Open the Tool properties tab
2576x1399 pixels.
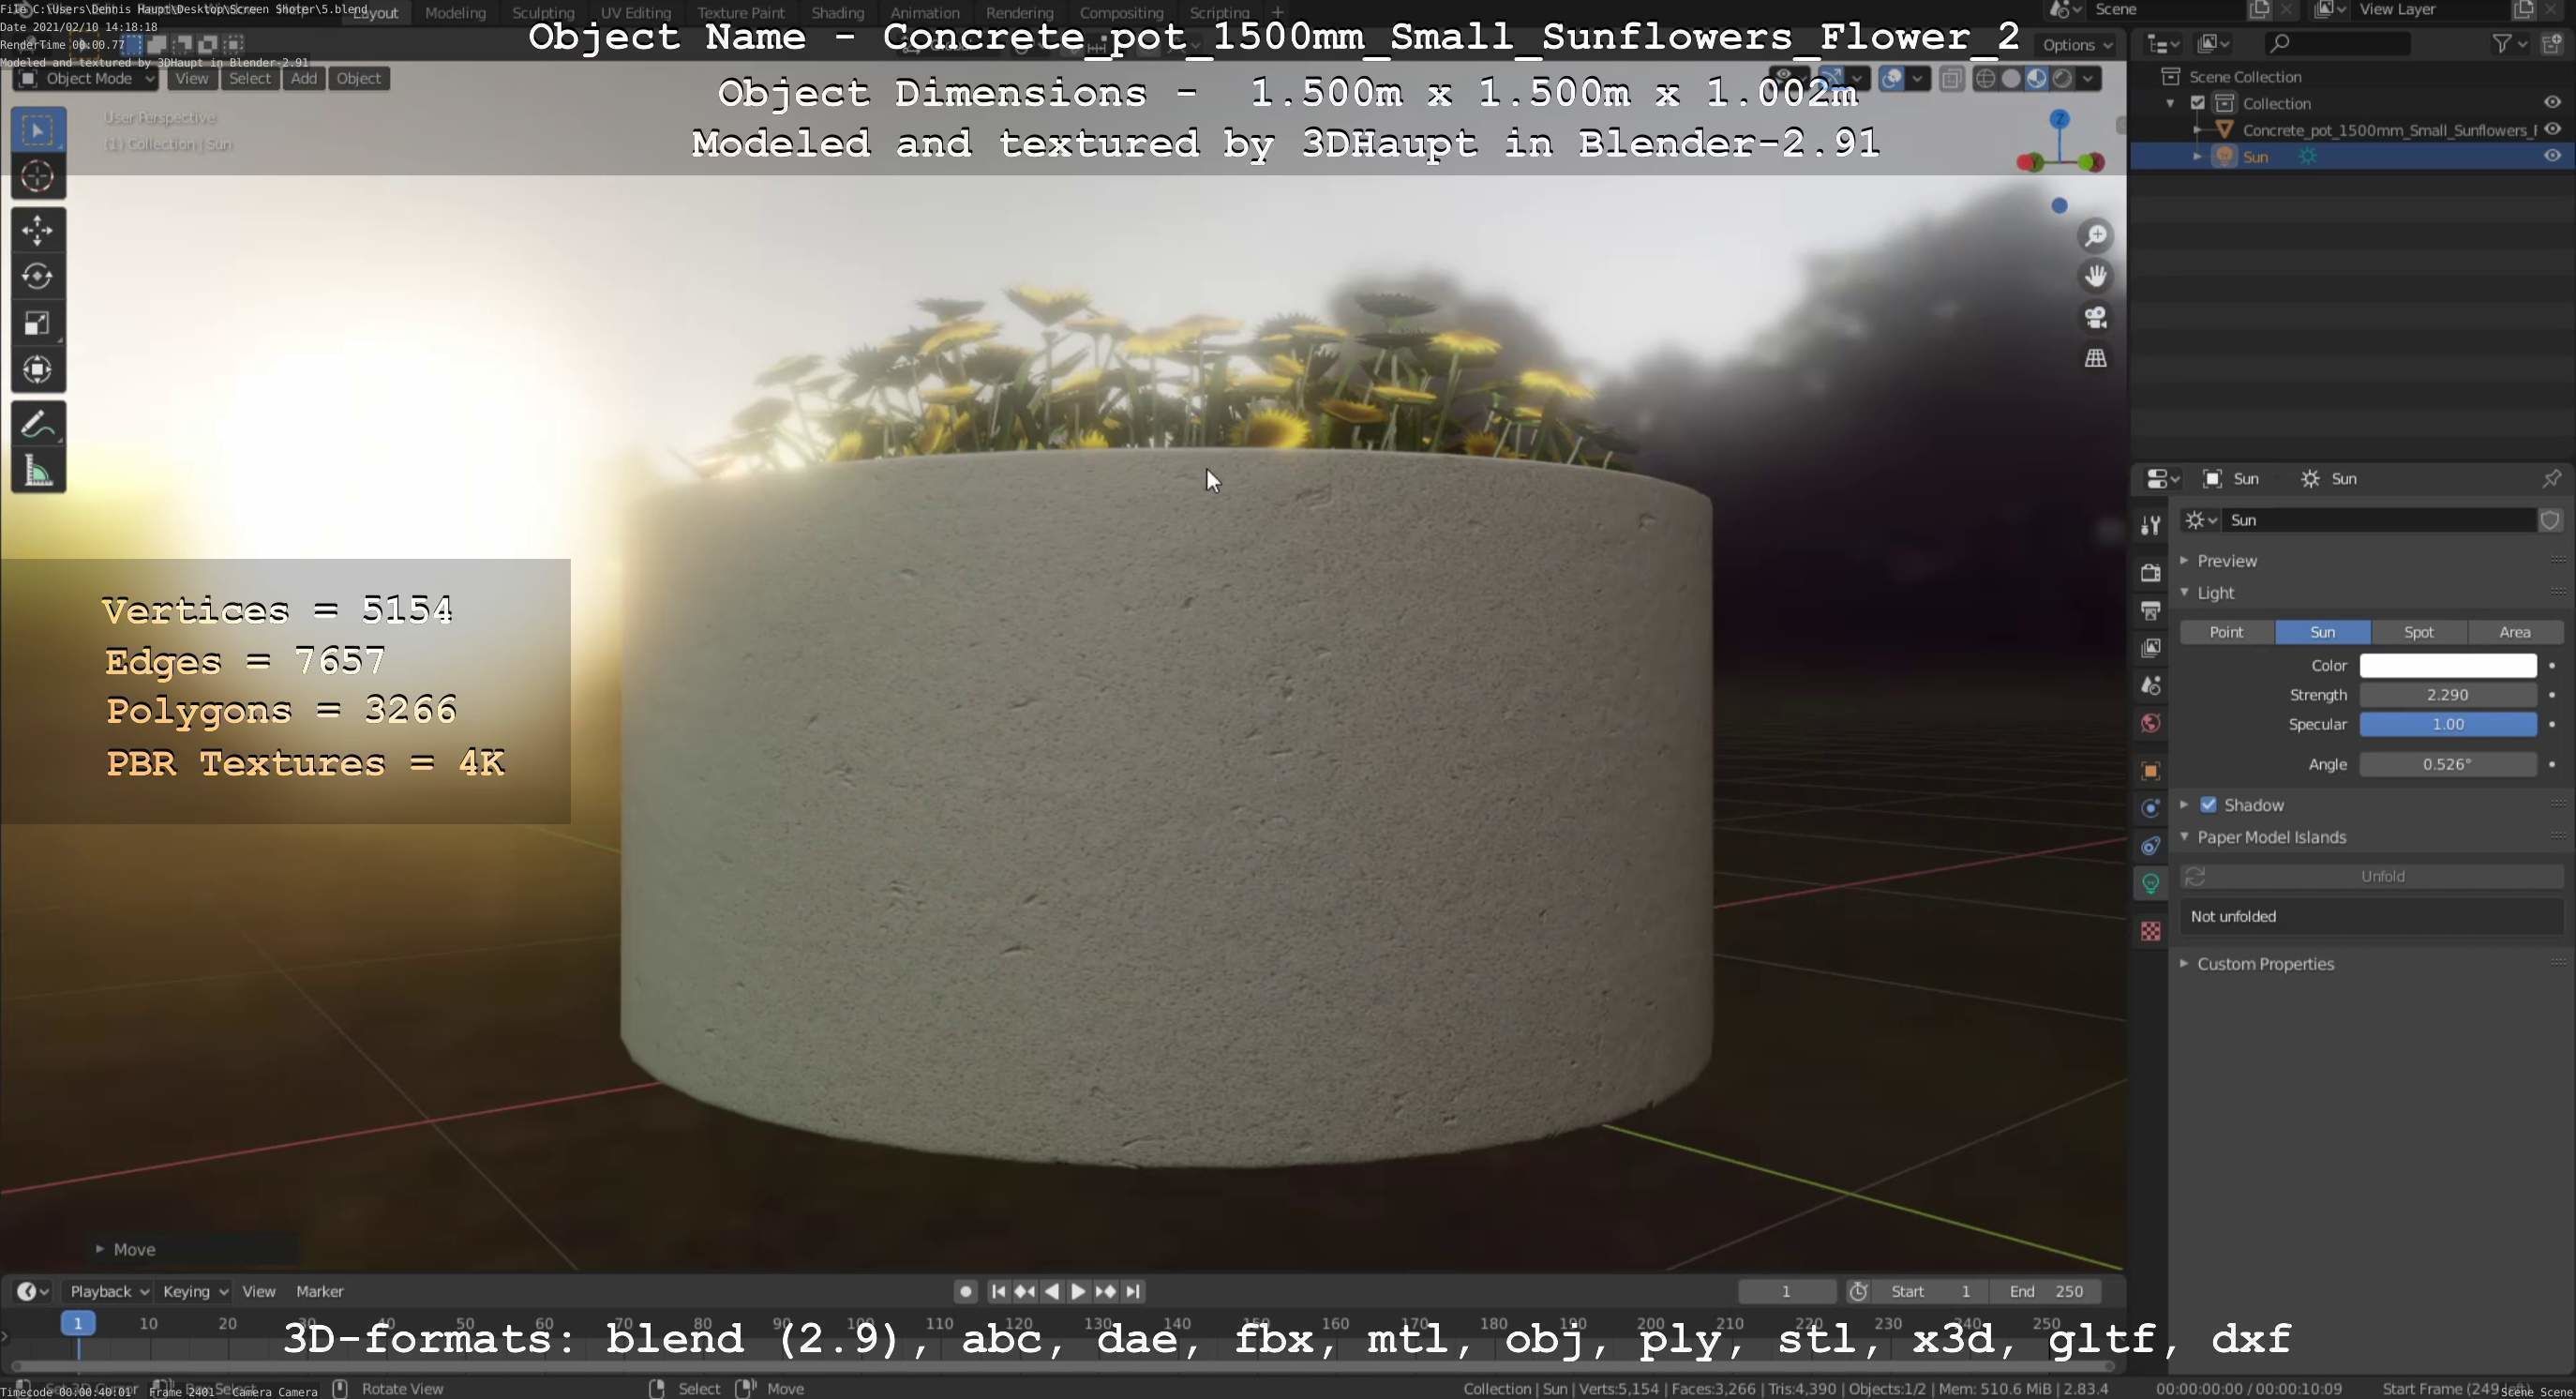[2150, 525]
